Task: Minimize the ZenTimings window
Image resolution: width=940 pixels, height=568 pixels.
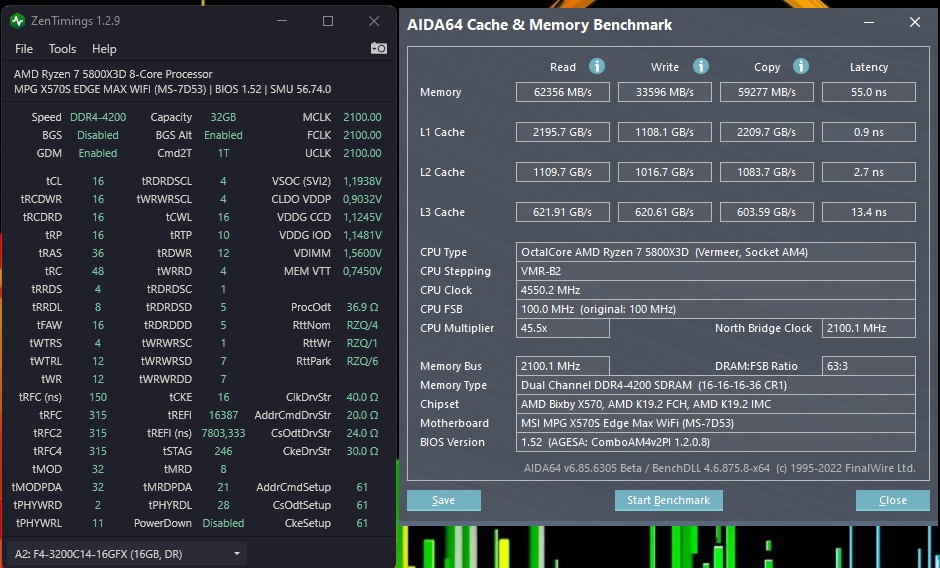Action: pos(282,21)
